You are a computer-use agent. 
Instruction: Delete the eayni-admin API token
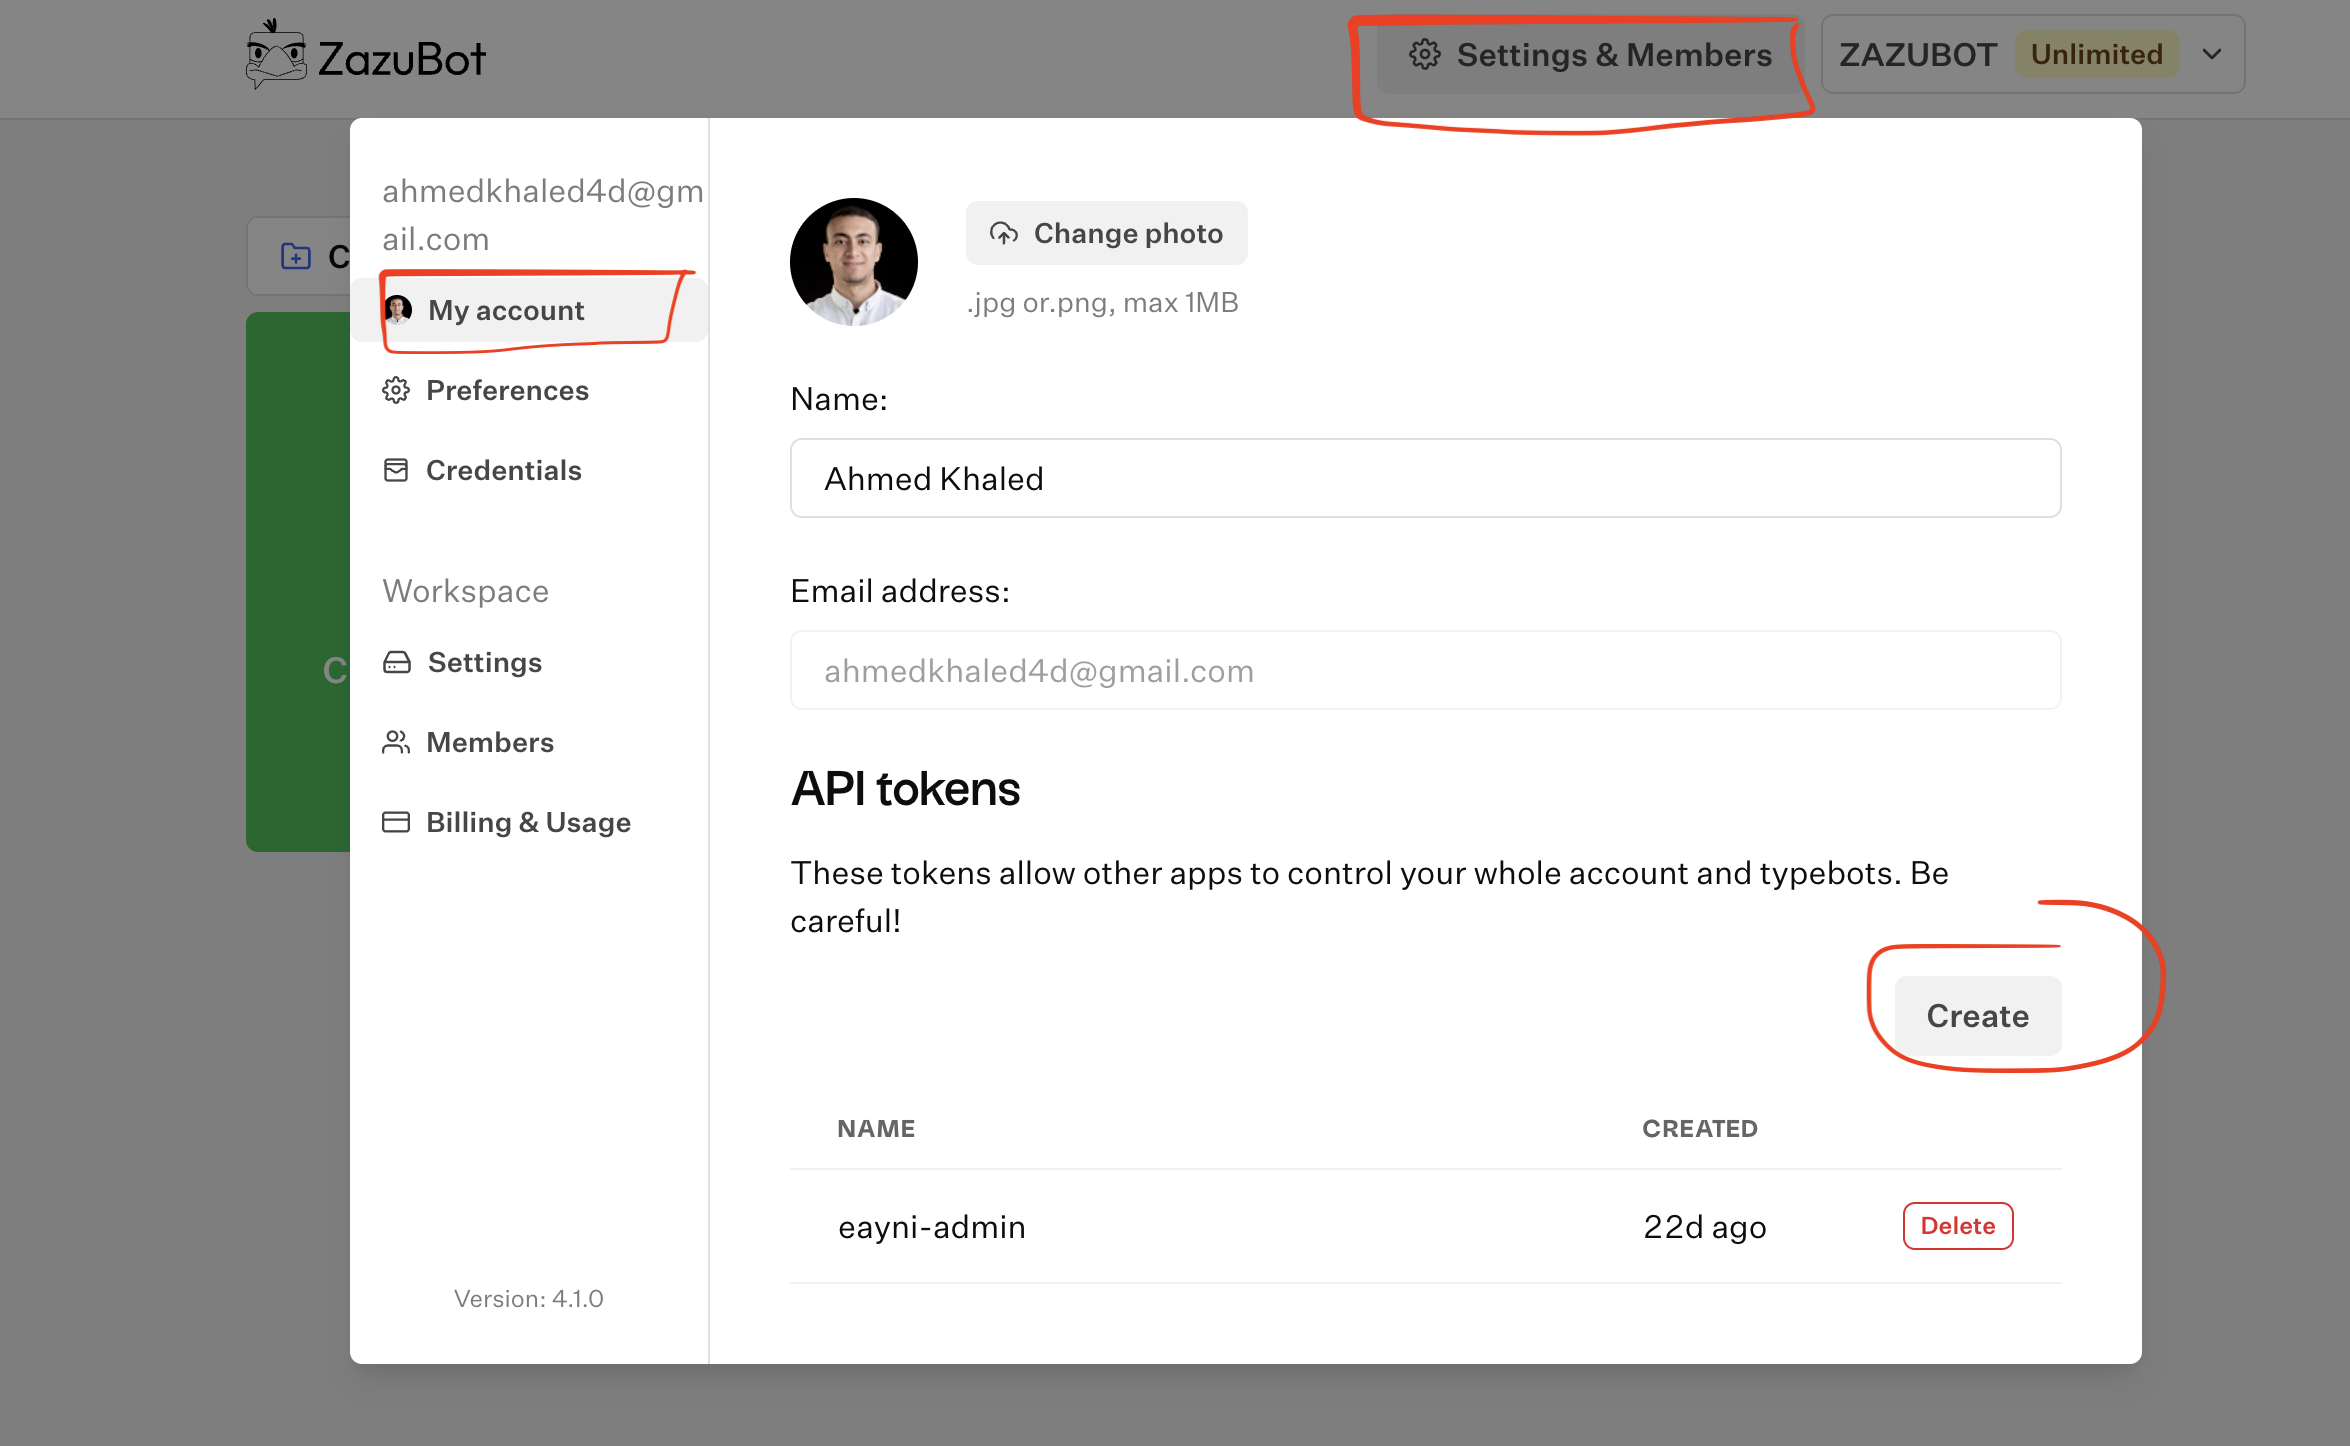[x=1957, y=1225]
